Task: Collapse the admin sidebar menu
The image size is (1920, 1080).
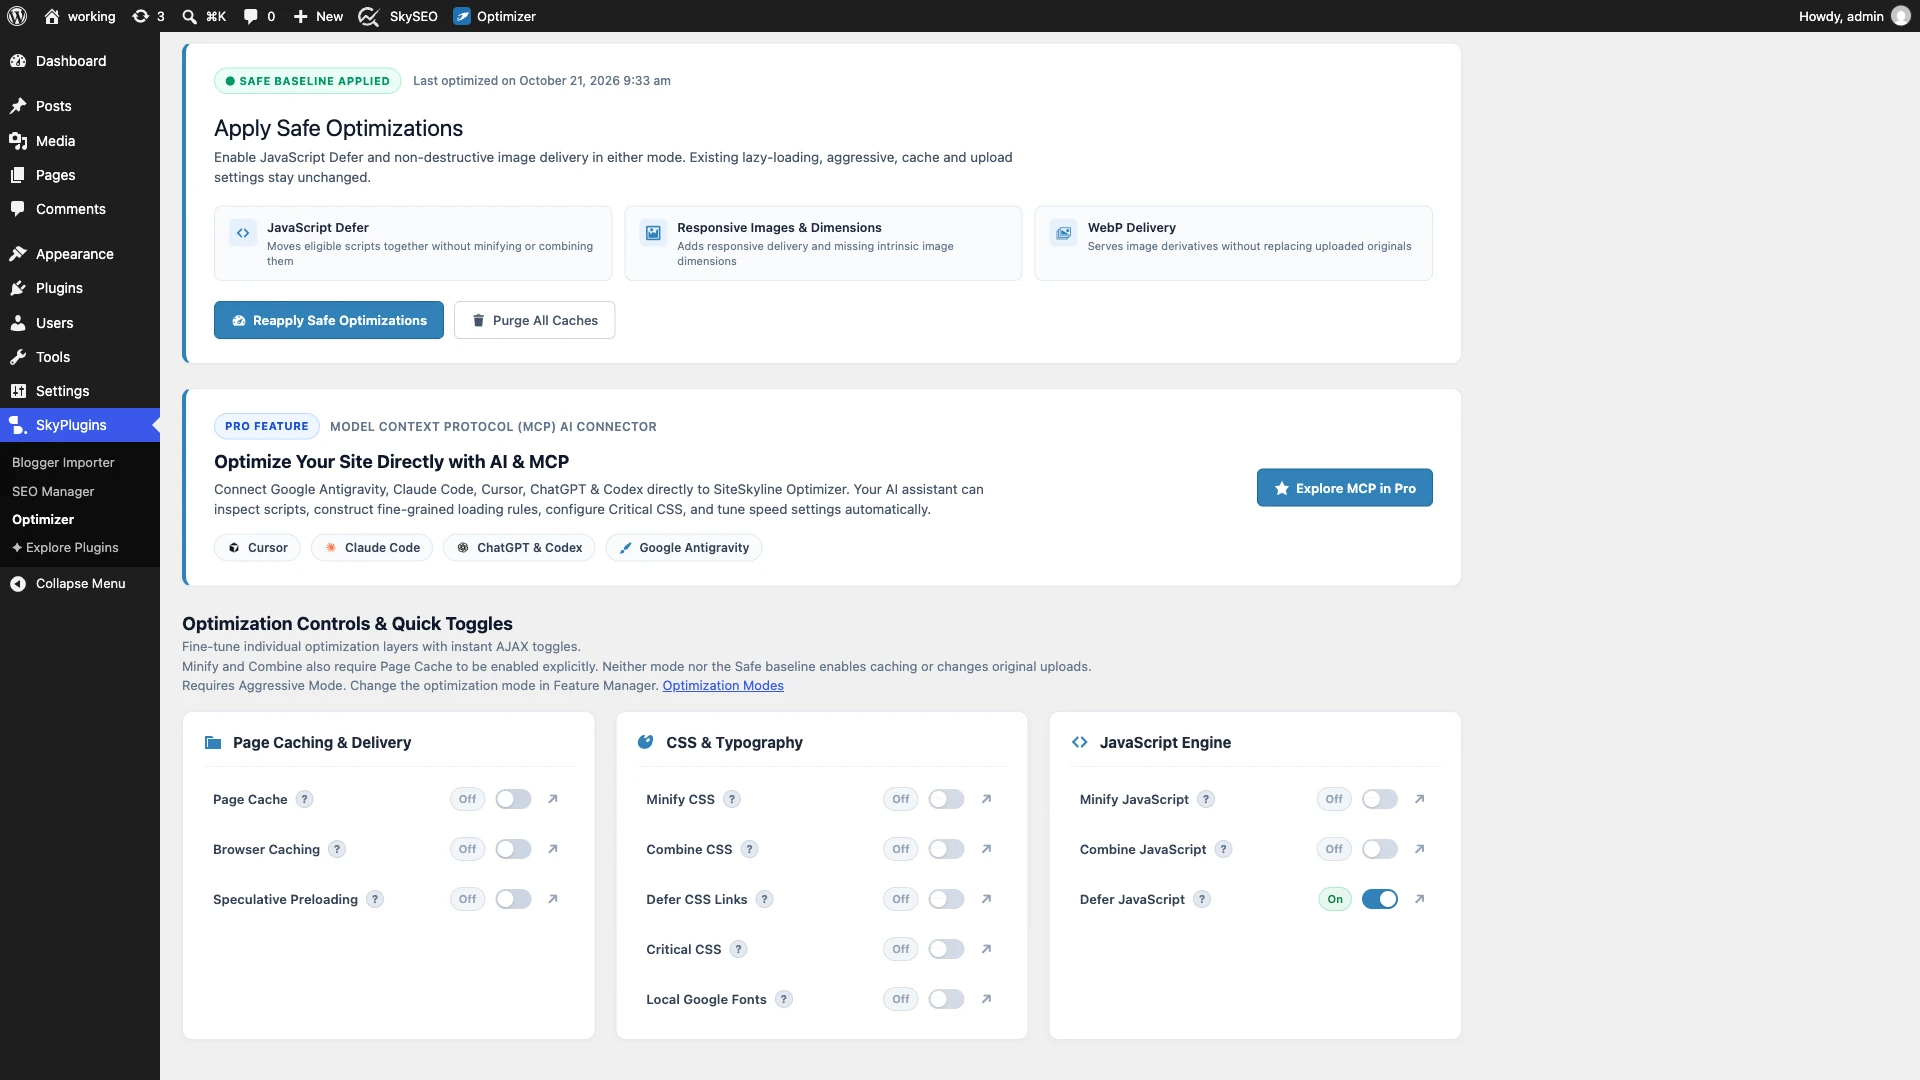Action: 80,583
